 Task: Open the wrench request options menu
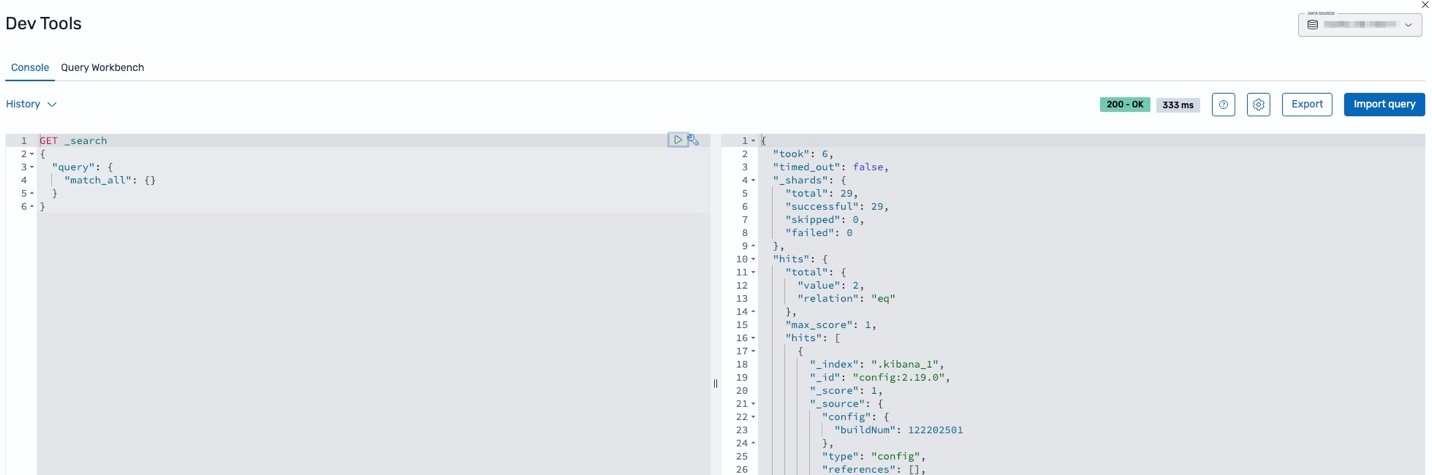(693, 140)
